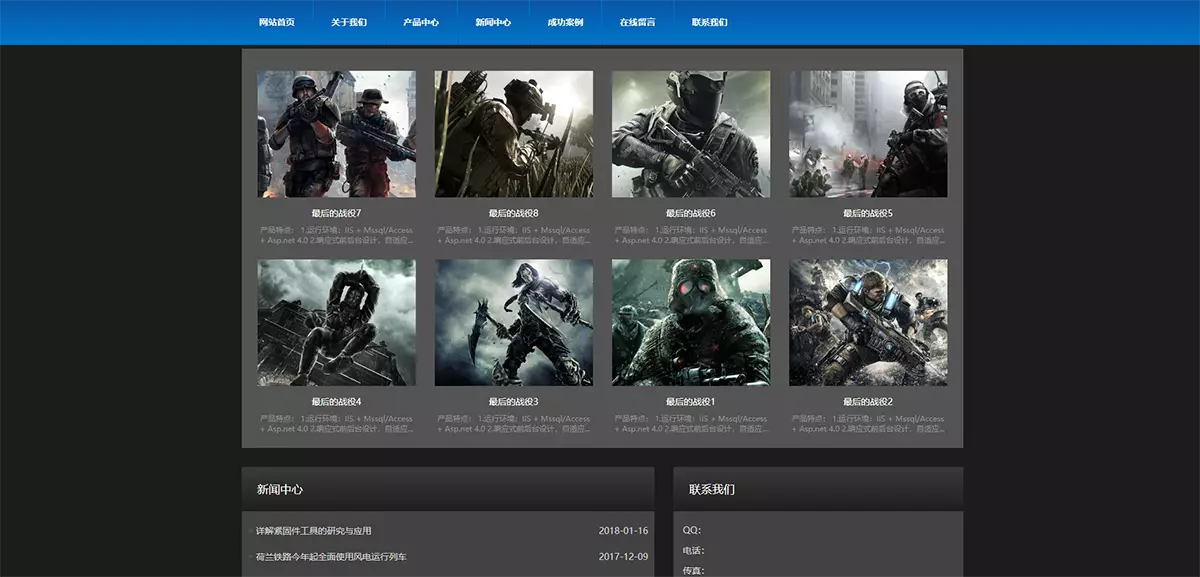Open the news article 荷兰铁路今年起全面使用风电运行列车
The image size is (1200, 577).
[x=332, y=557]
